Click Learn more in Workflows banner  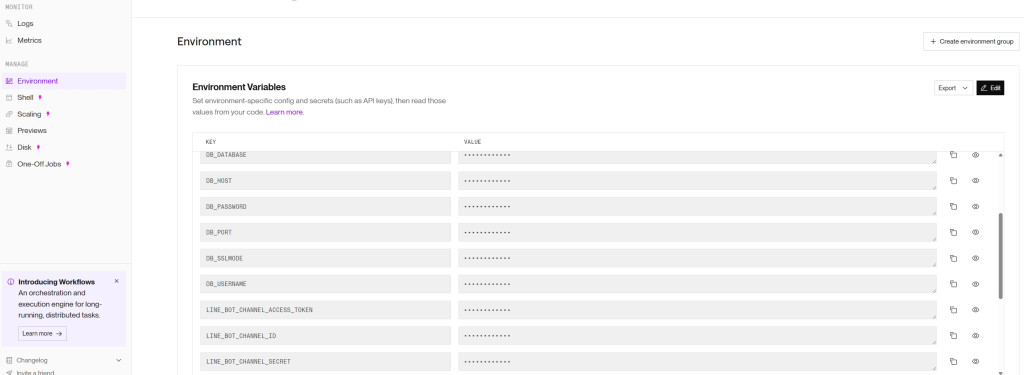pos(42,333)
